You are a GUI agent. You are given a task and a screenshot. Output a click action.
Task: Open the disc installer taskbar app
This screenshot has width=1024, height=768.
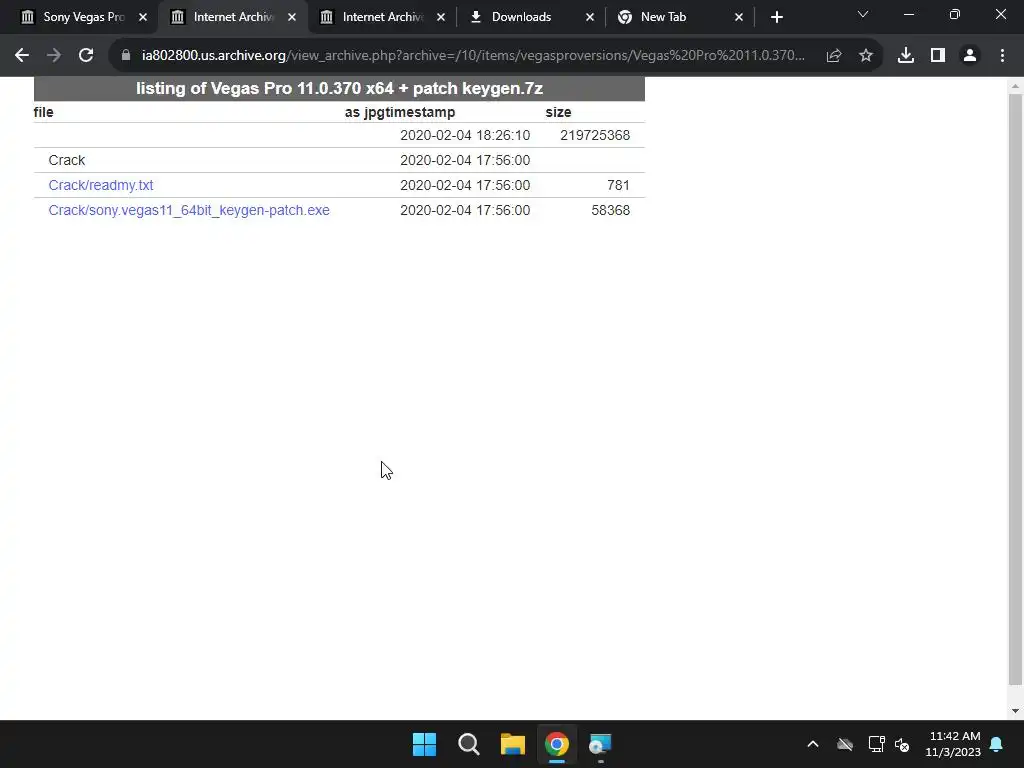point(600,744)
